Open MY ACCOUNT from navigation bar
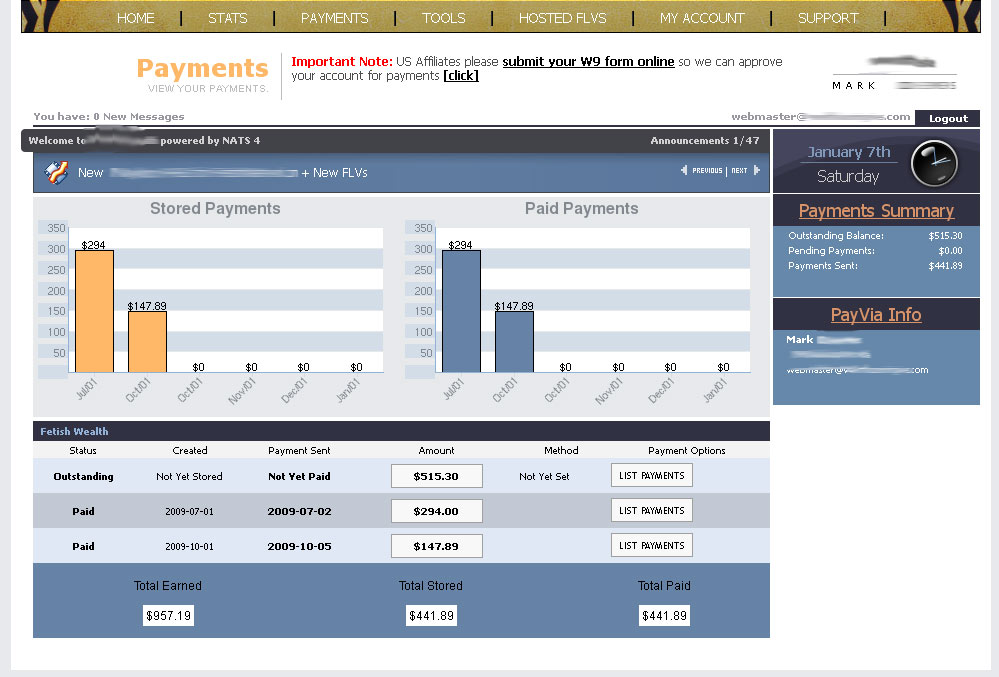999x677 pixels. coord(702,18)
